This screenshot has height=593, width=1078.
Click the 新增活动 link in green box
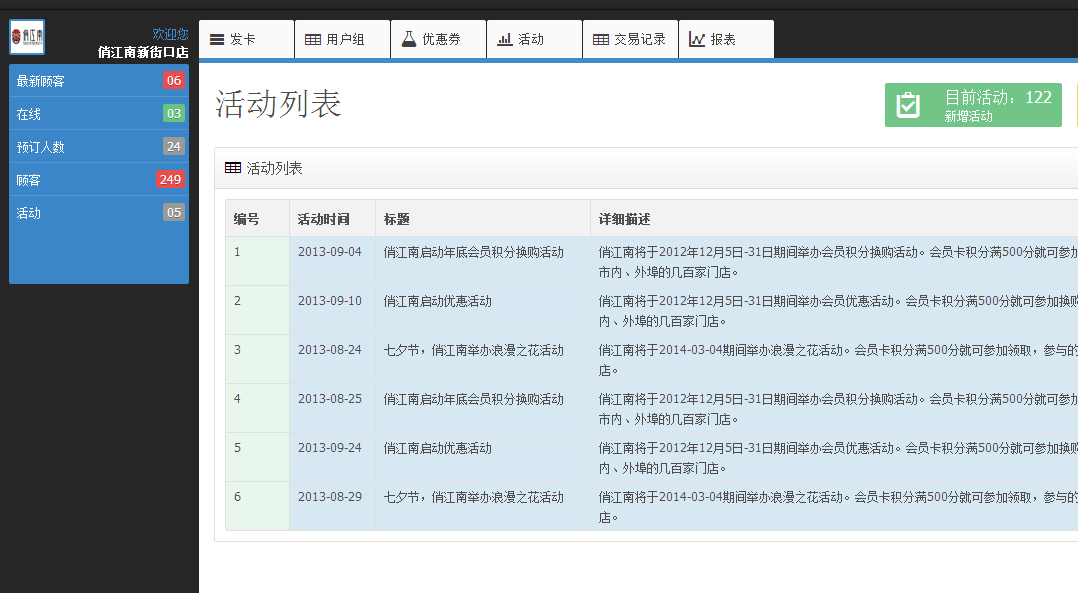969,116
